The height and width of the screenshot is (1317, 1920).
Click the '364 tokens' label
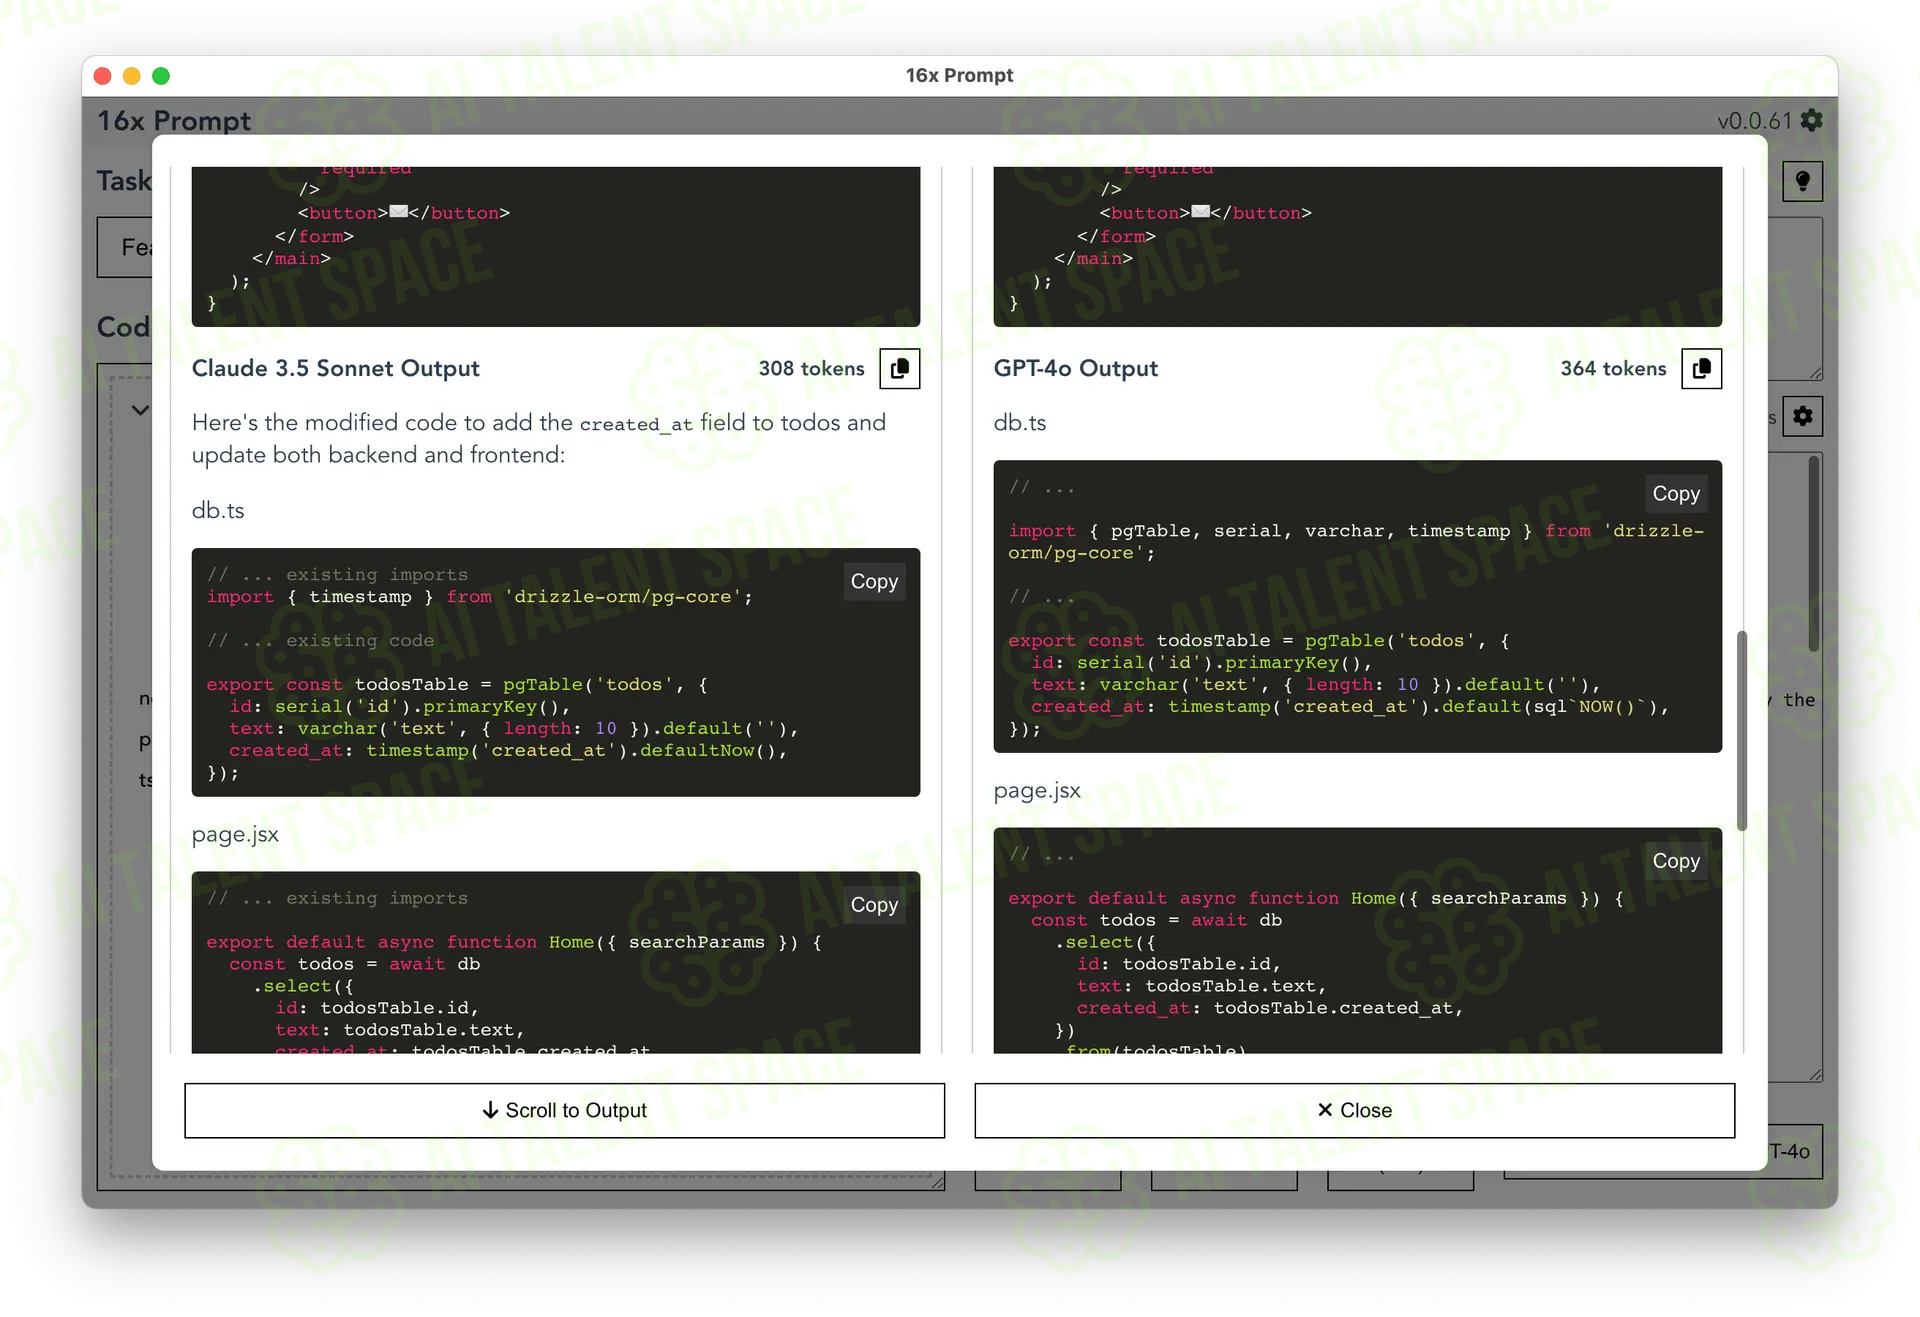pos(1613,369)
